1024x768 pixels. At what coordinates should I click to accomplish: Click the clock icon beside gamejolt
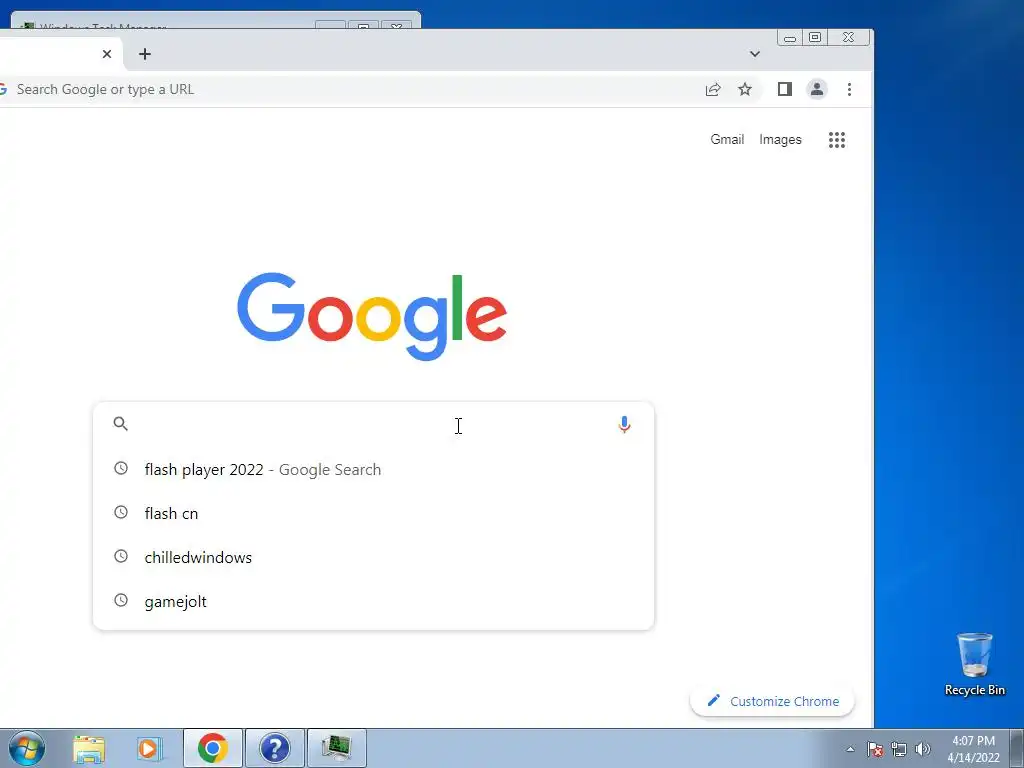[x=121, y=600]
